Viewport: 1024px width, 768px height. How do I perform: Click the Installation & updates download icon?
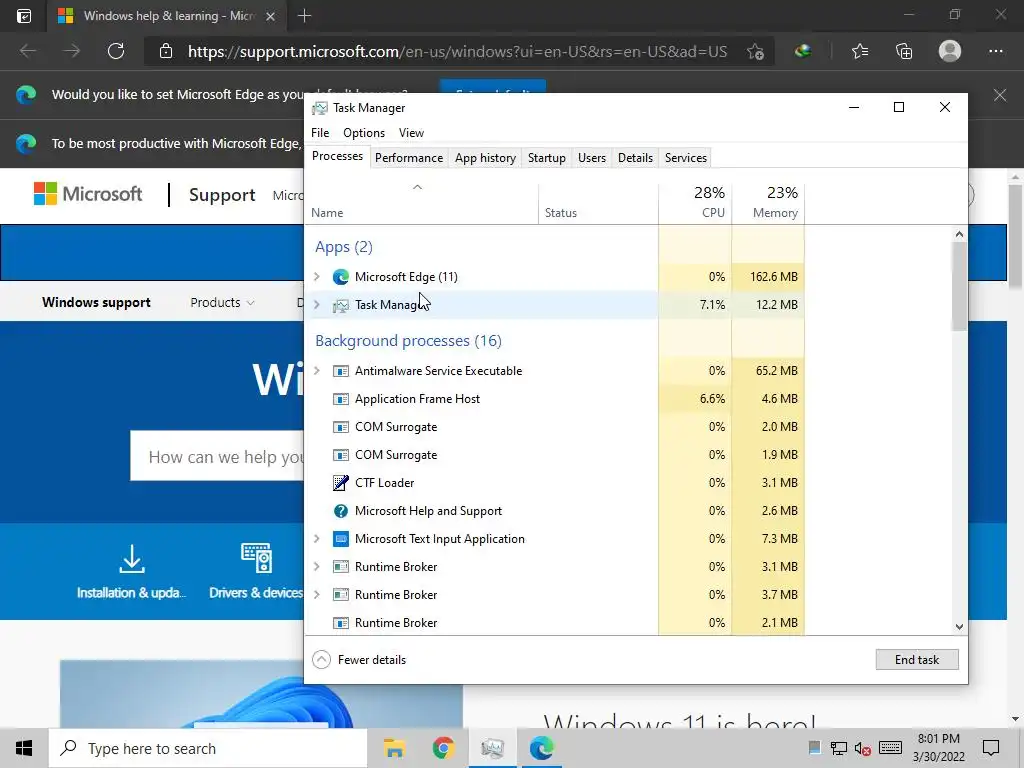click(x=132, y=559)
